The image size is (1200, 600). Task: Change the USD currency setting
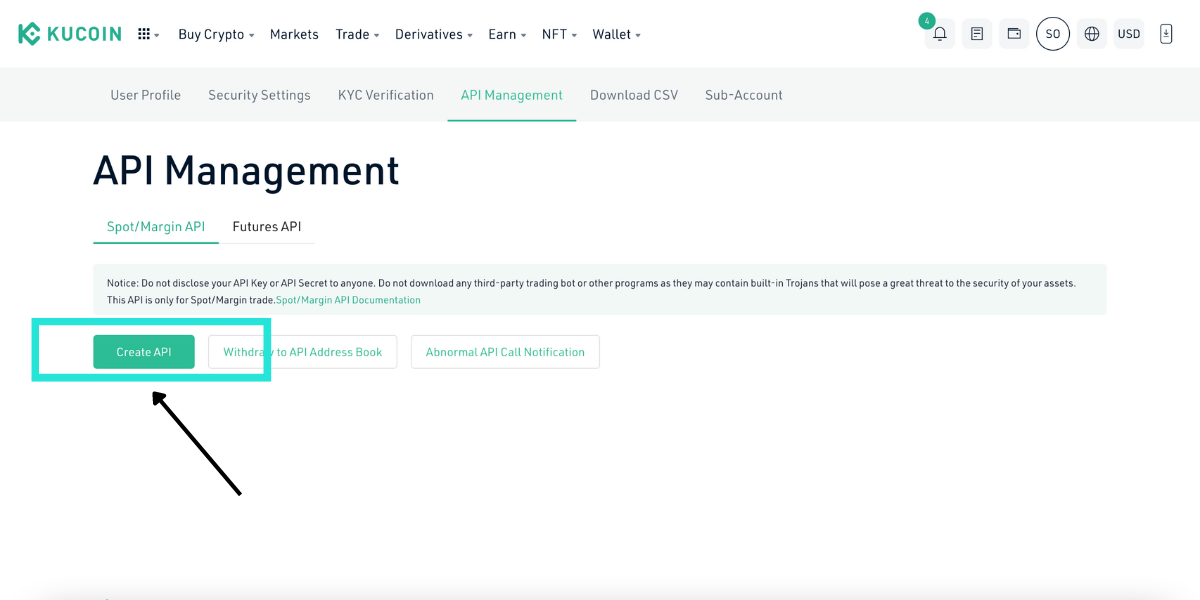pos(1129,34)
